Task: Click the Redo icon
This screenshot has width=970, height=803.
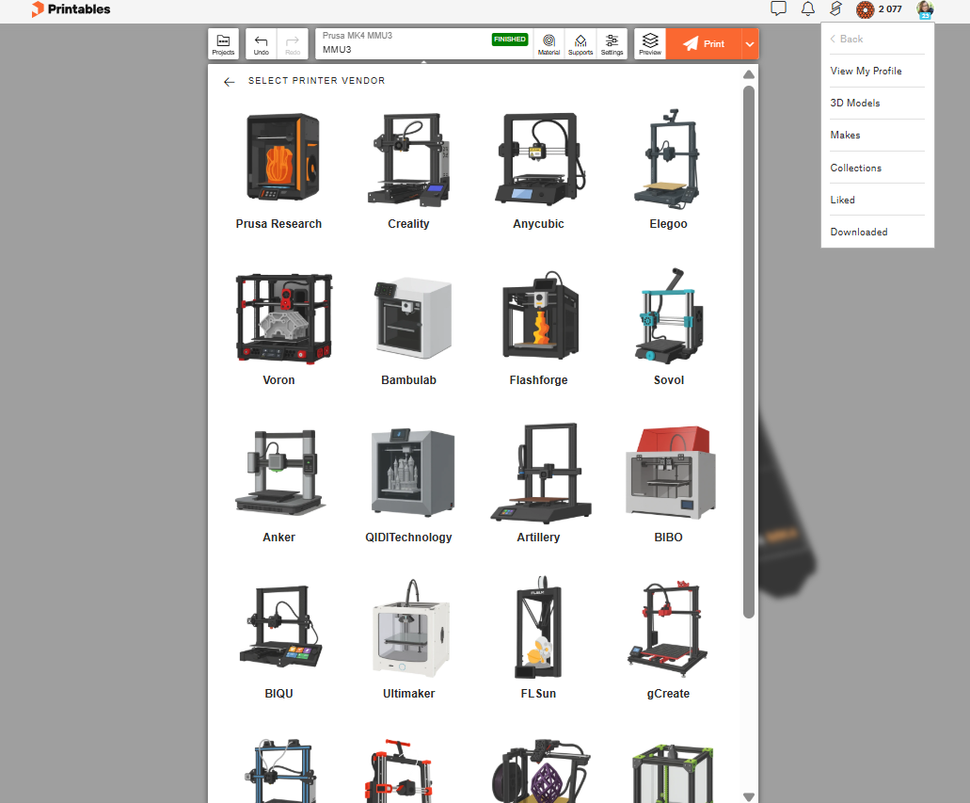Action: pos(292,43)
